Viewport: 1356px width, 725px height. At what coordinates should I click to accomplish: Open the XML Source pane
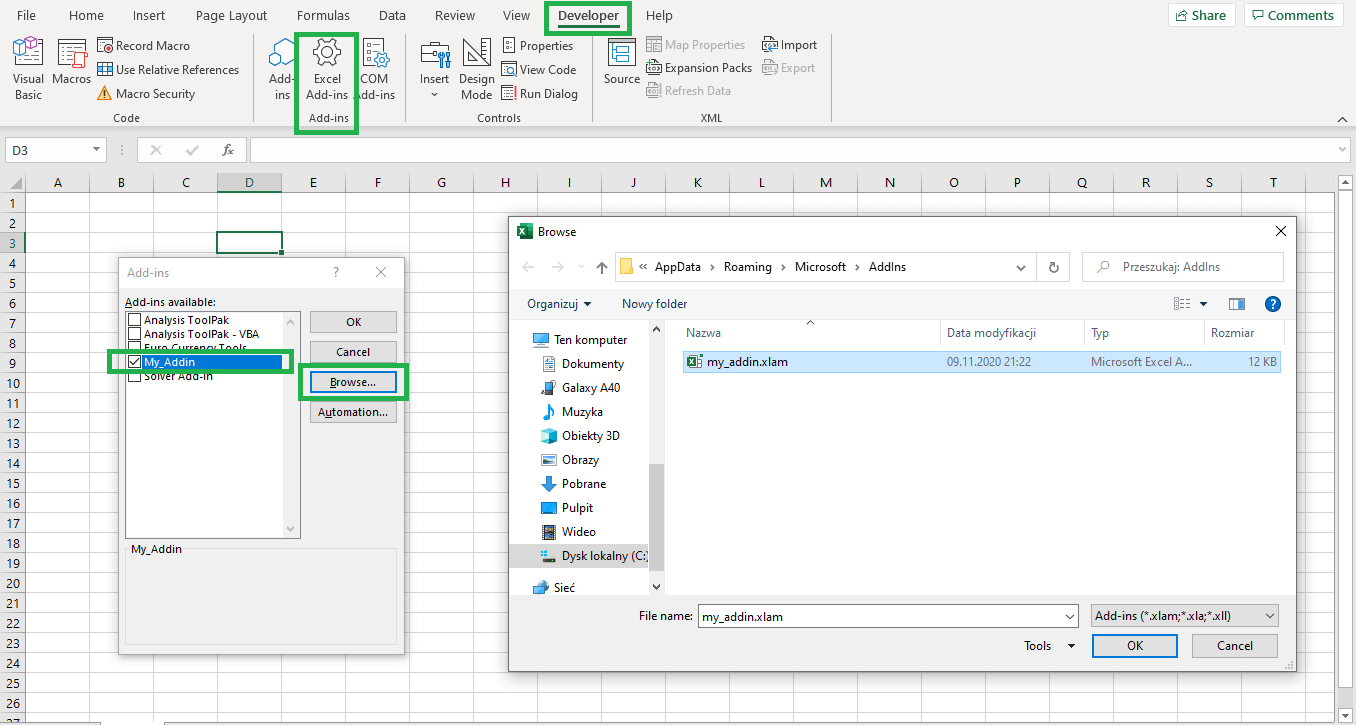pos(620,66)
